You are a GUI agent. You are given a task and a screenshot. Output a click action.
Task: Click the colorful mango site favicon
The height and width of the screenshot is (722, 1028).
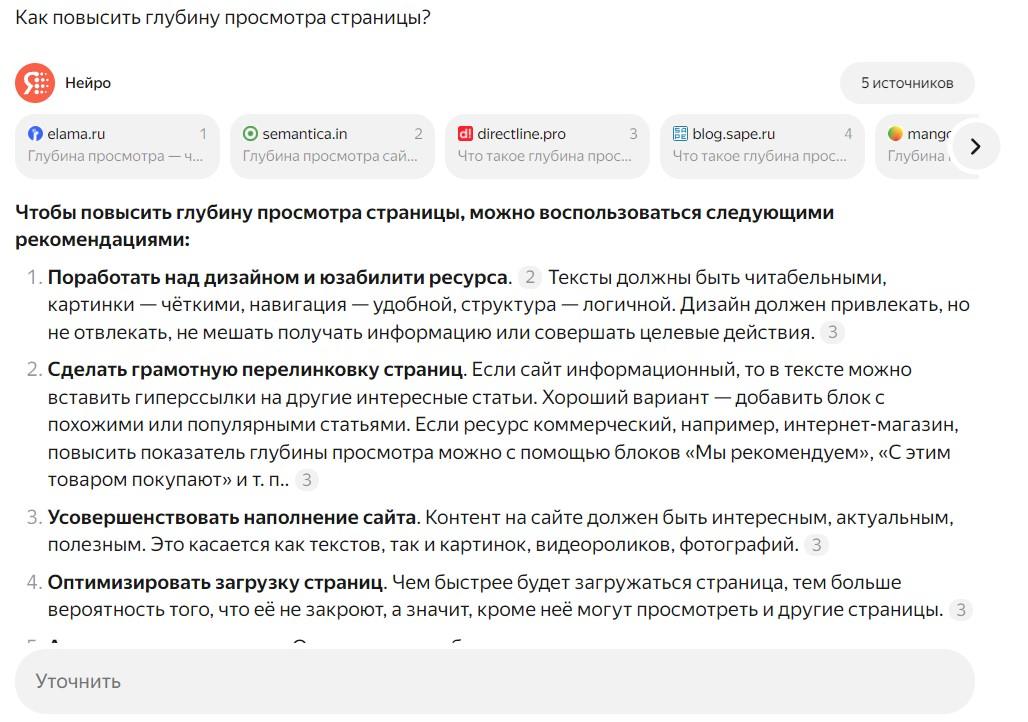click(895, 132)
